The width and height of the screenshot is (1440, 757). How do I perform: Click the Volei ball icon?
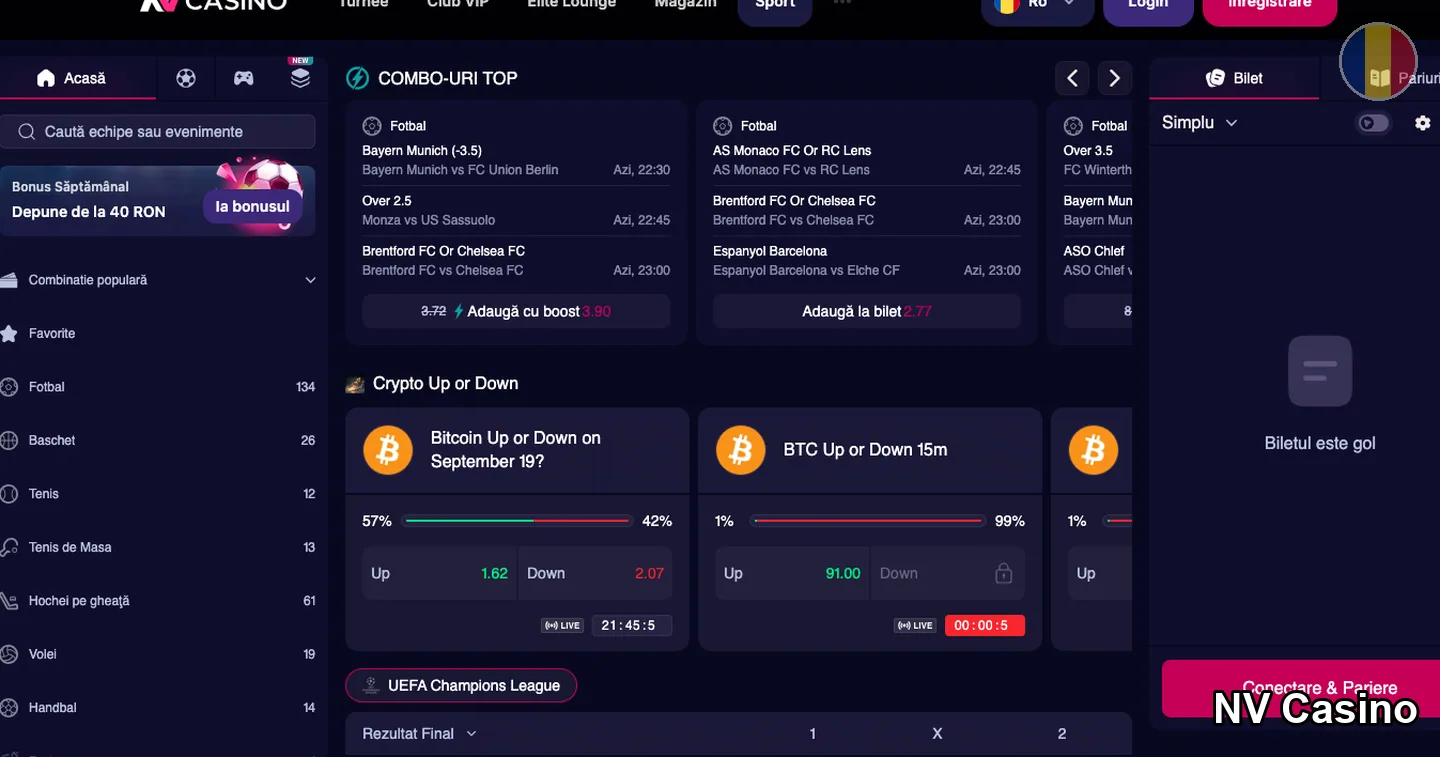9,654
